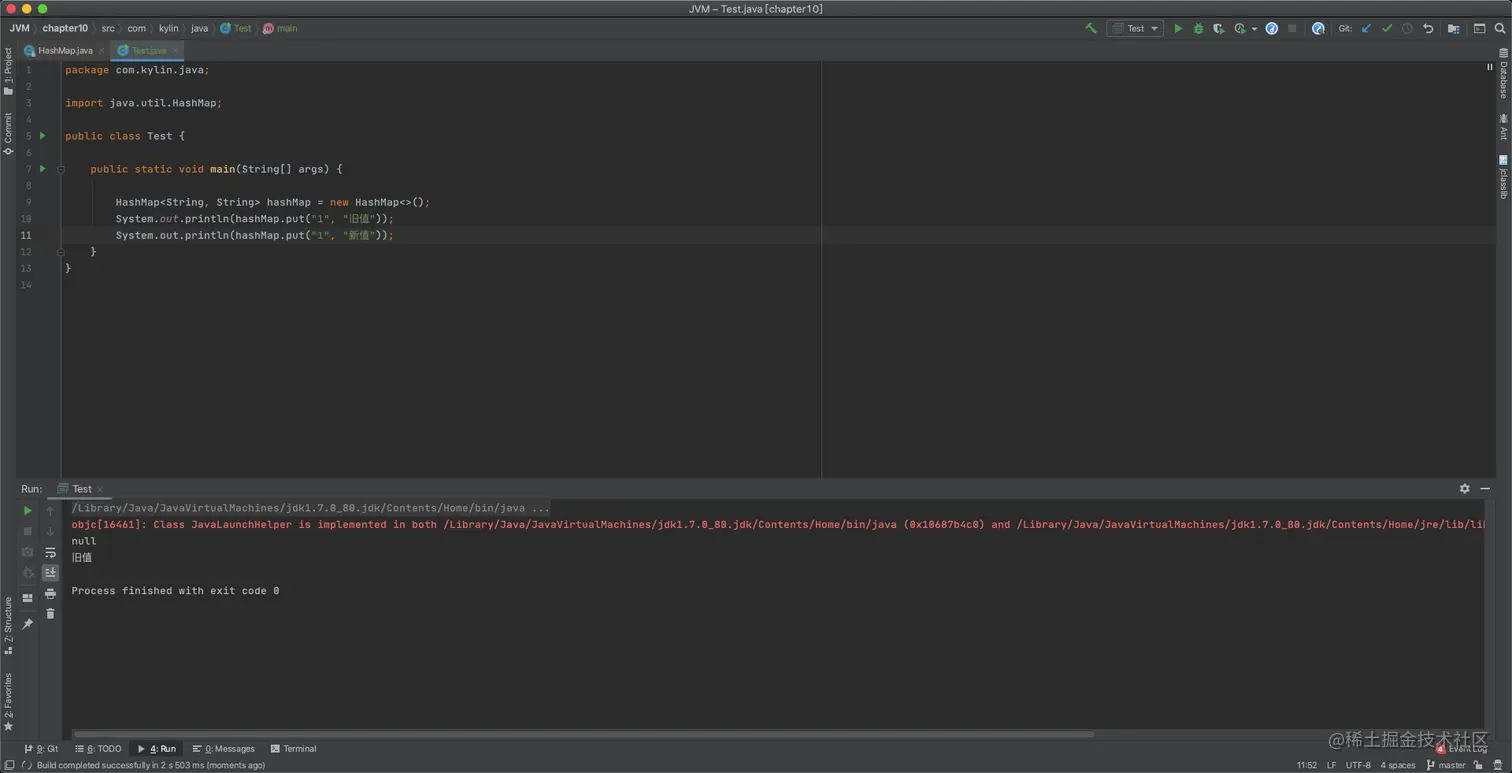The width and height of the screenshot is (1512, 773).
Task: Click Stop square in Run panel
Action: 28,531
